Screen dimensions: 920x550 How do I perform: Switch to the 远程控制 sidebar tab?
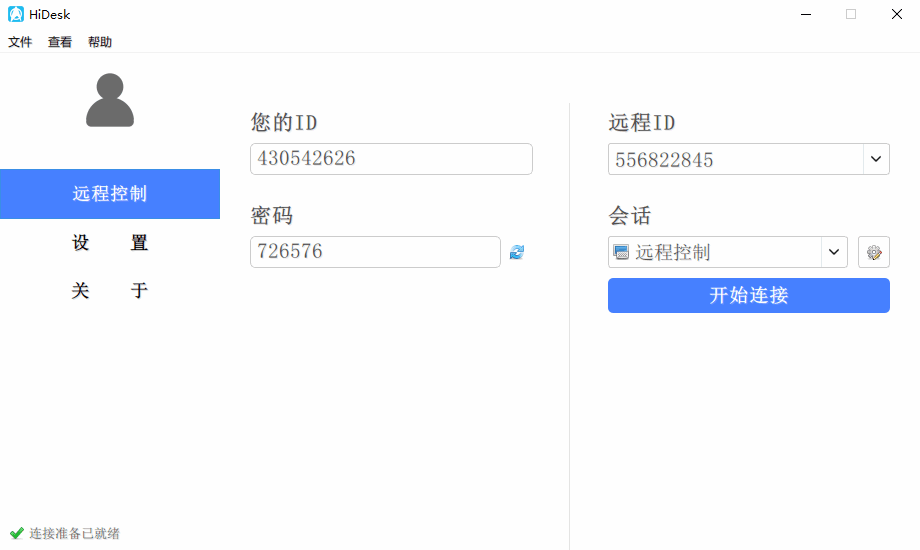tap(110, 194)
